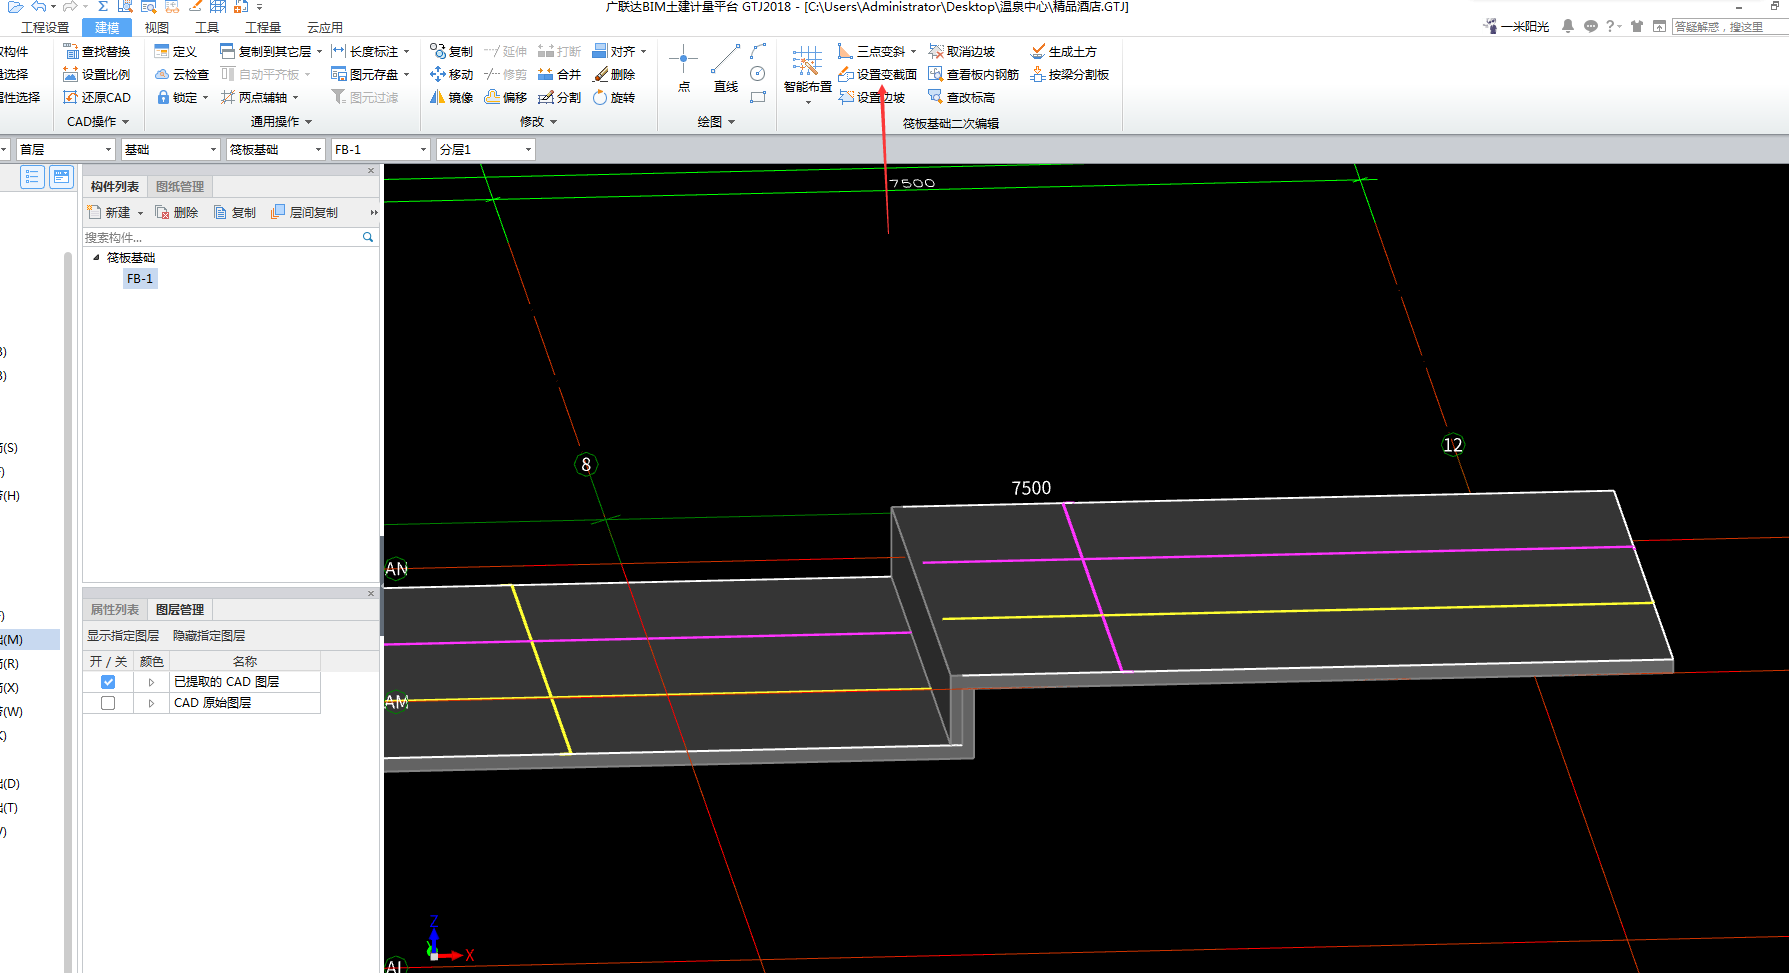Screen dimensions: 1789x973
Task: Open the 云应用 ribbon tab
Action: (324, 27)
